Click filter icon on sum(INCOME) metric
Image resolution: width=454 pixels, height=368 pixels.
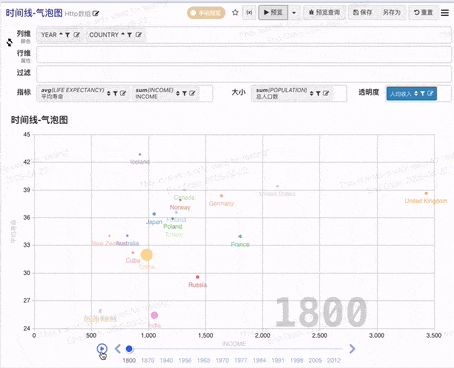point(184,93)
